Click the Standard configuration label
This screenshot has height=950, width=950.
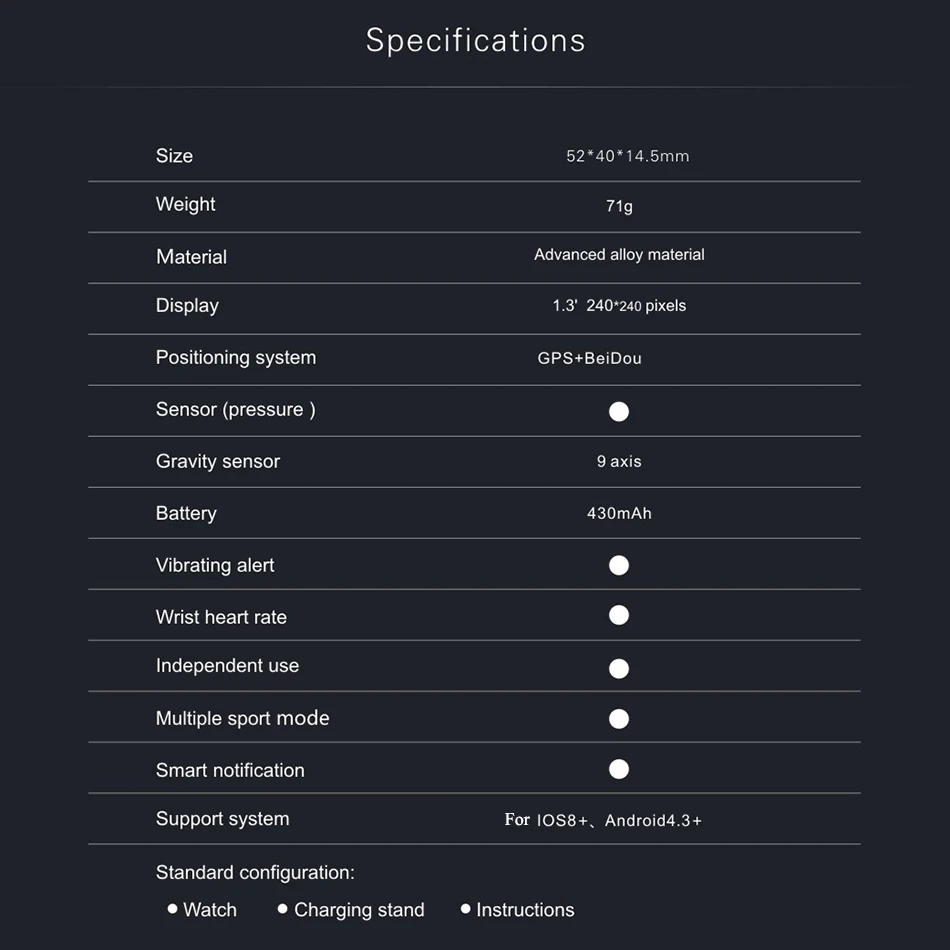255,872
